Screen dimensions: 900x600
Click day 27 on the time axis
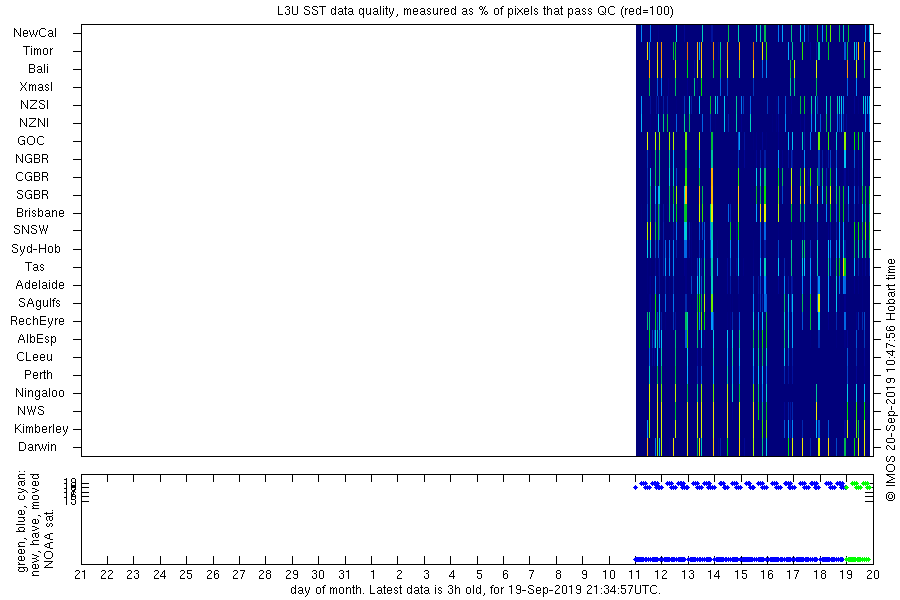point(239,575)
